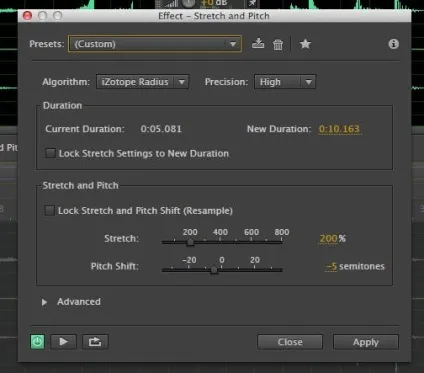Click the Apply button
This screenshot has height=373, width=424.
pyautogui.click(x=366, y=342)
